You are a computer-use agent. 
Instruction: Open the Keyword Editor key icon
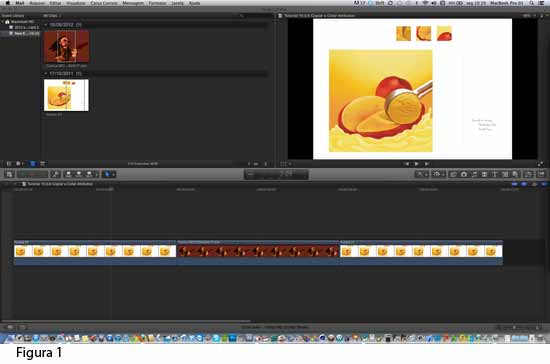tap(55, 174)
